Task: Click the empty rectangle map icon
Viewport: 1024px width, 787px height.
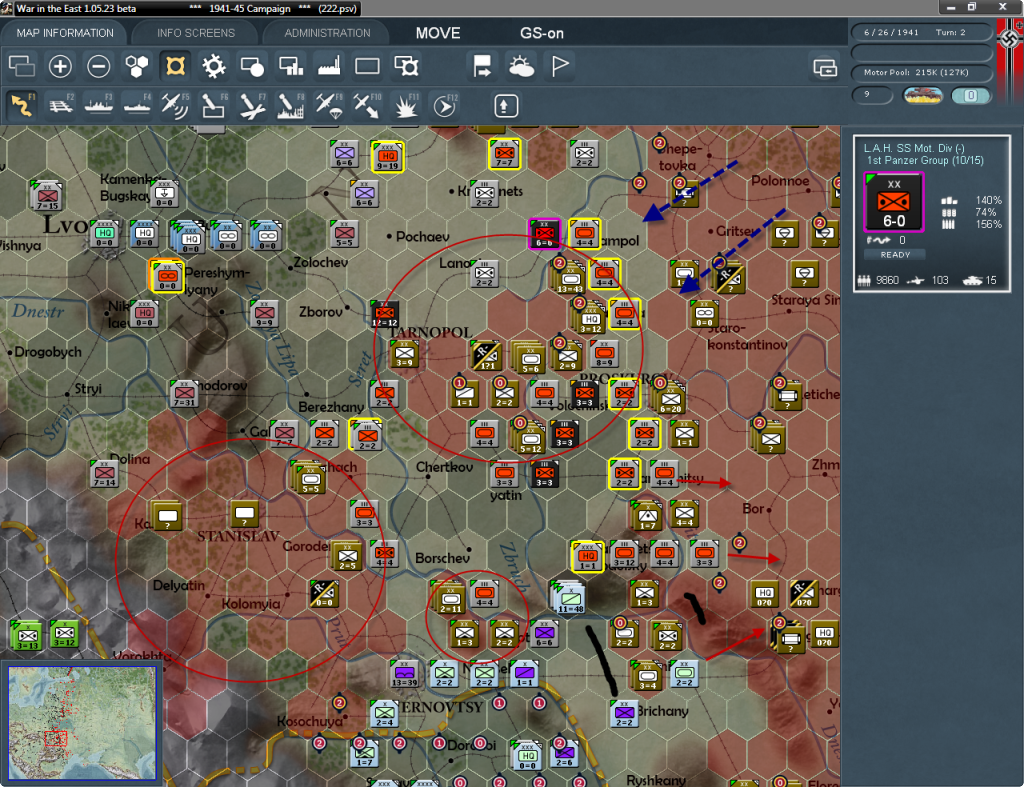Action: [367, 66]
